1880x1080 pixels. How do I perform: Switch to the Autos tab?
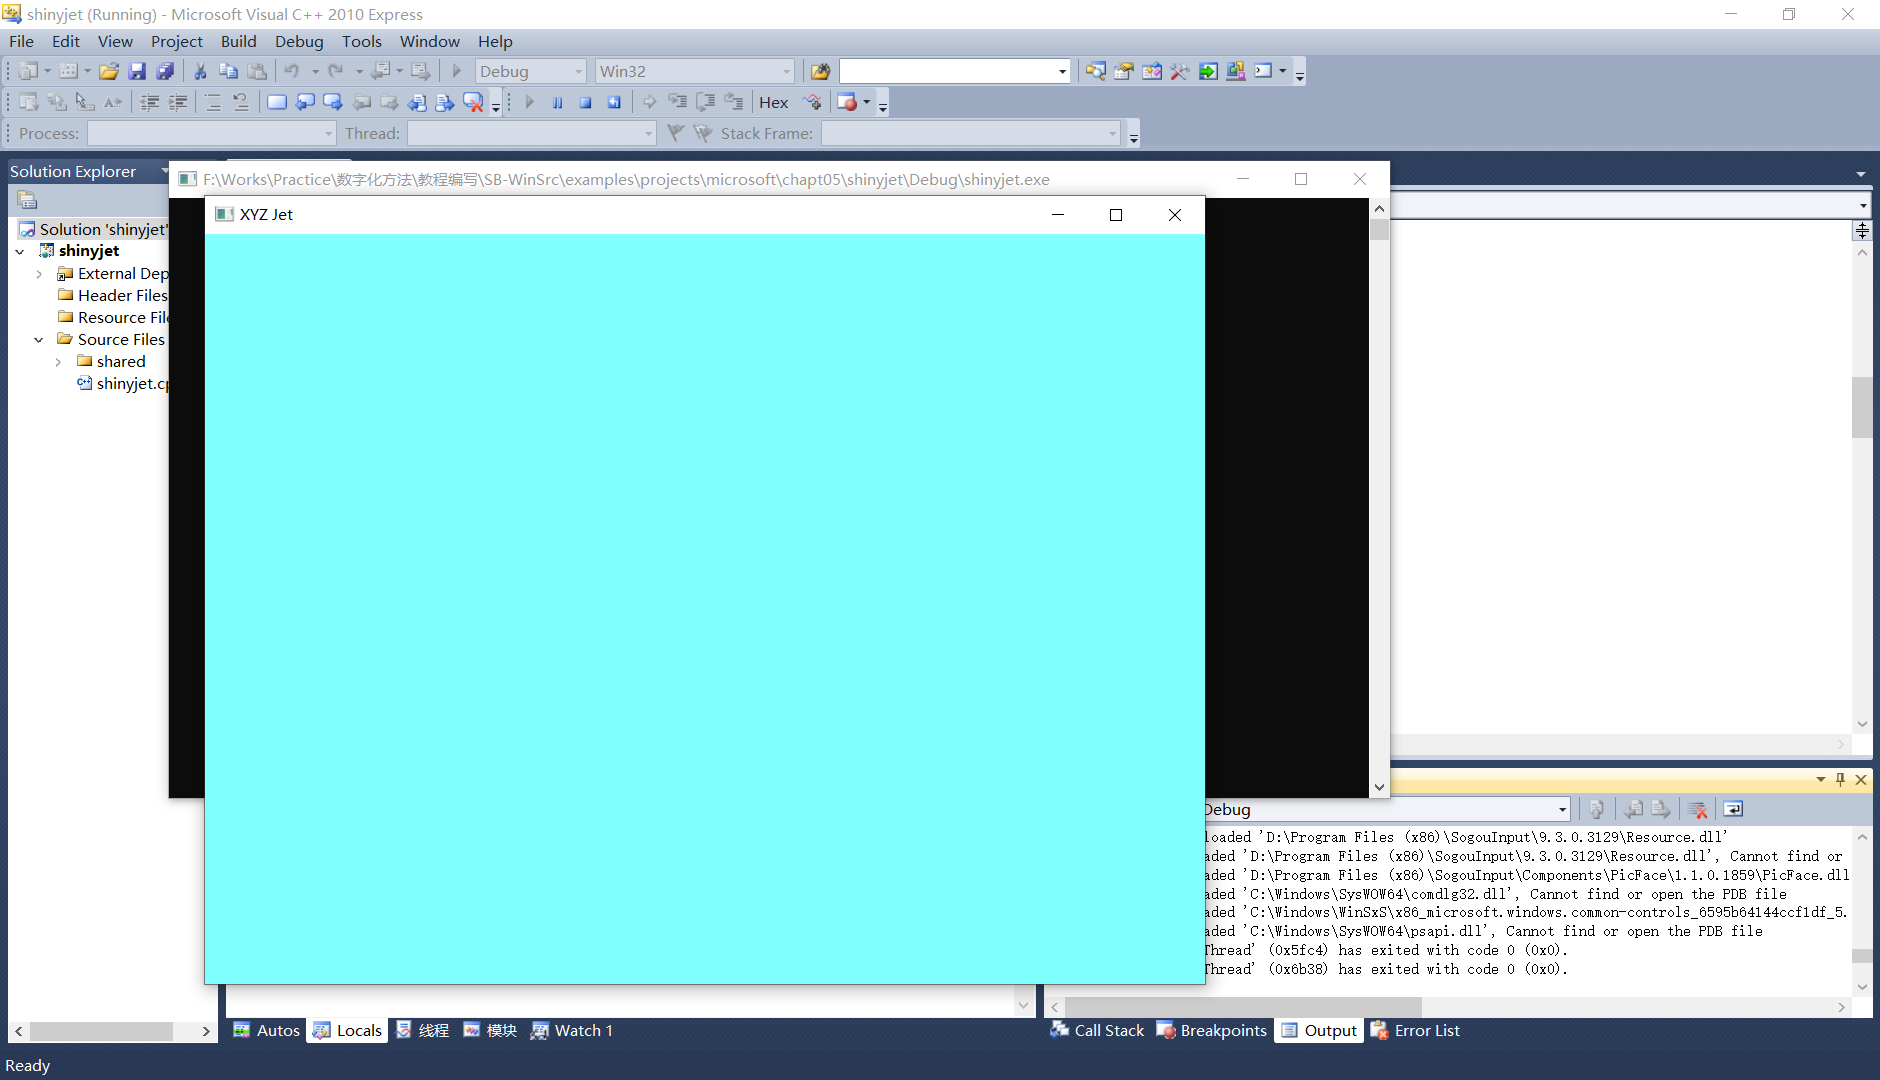(x=266, y=1030)
